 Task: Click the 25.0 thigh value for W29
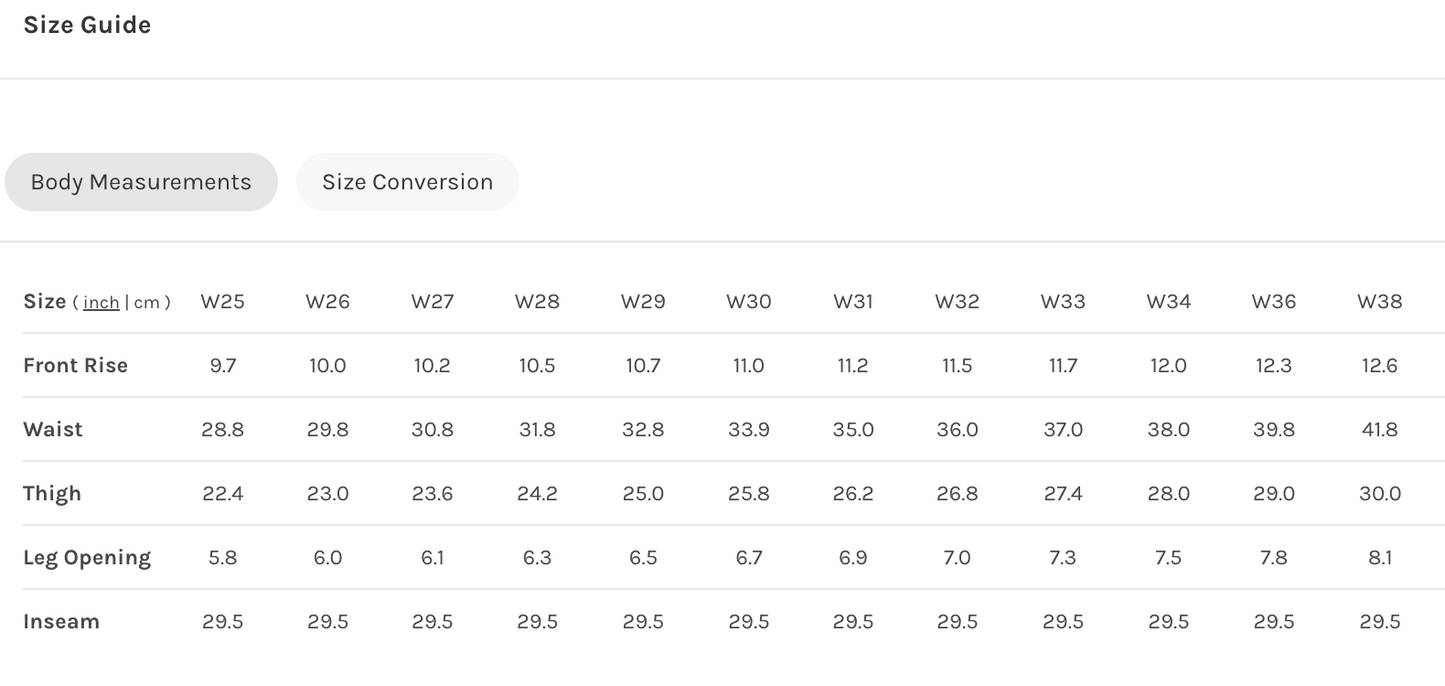tap(643, 493)
